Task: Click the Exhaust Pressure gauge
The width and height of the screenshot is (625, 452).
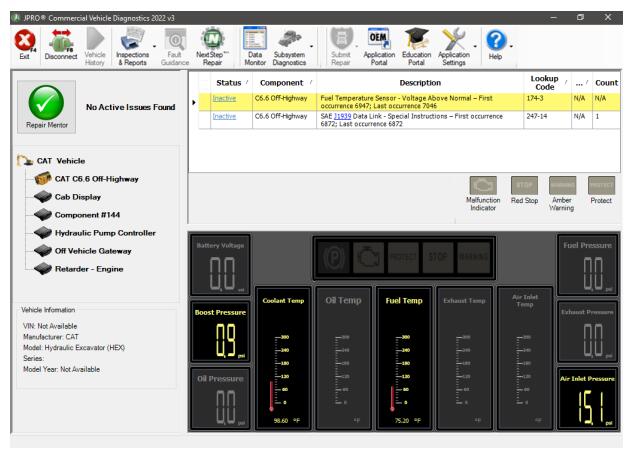Action: click(588, 332)
